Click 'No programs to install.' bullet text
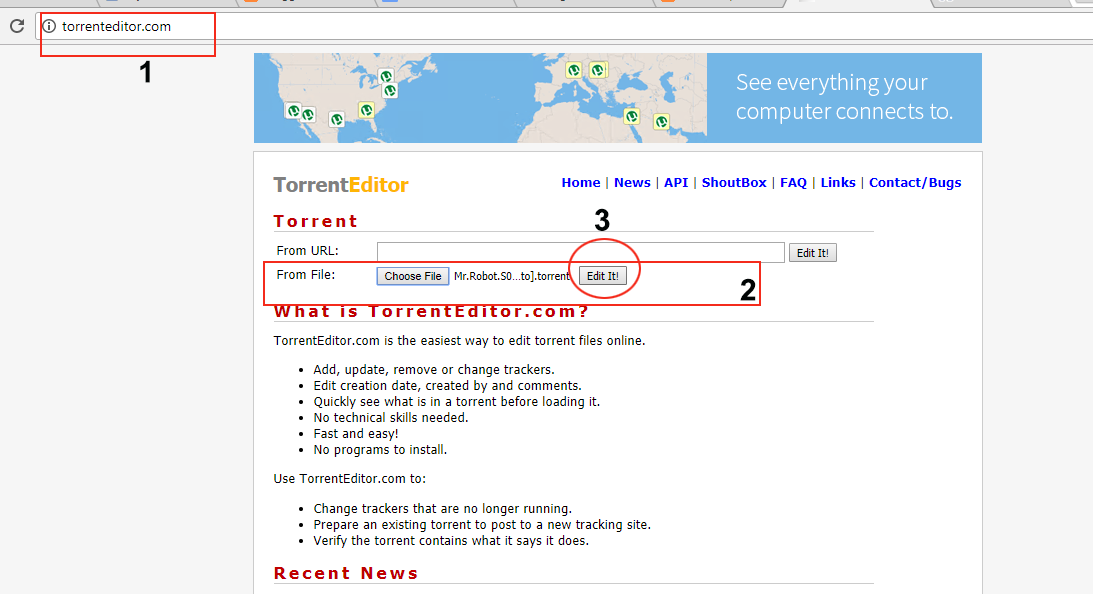Screen dimensions: 1093x594 (x=380, y=450)
